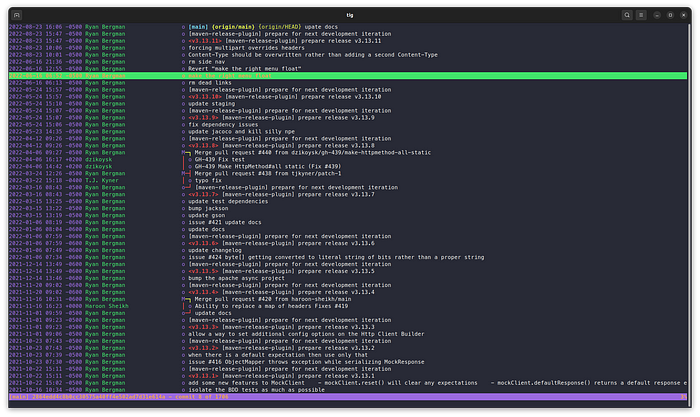Click the [main] branch label
Viewport: 700px width, 417px height.
coord(198,27)
